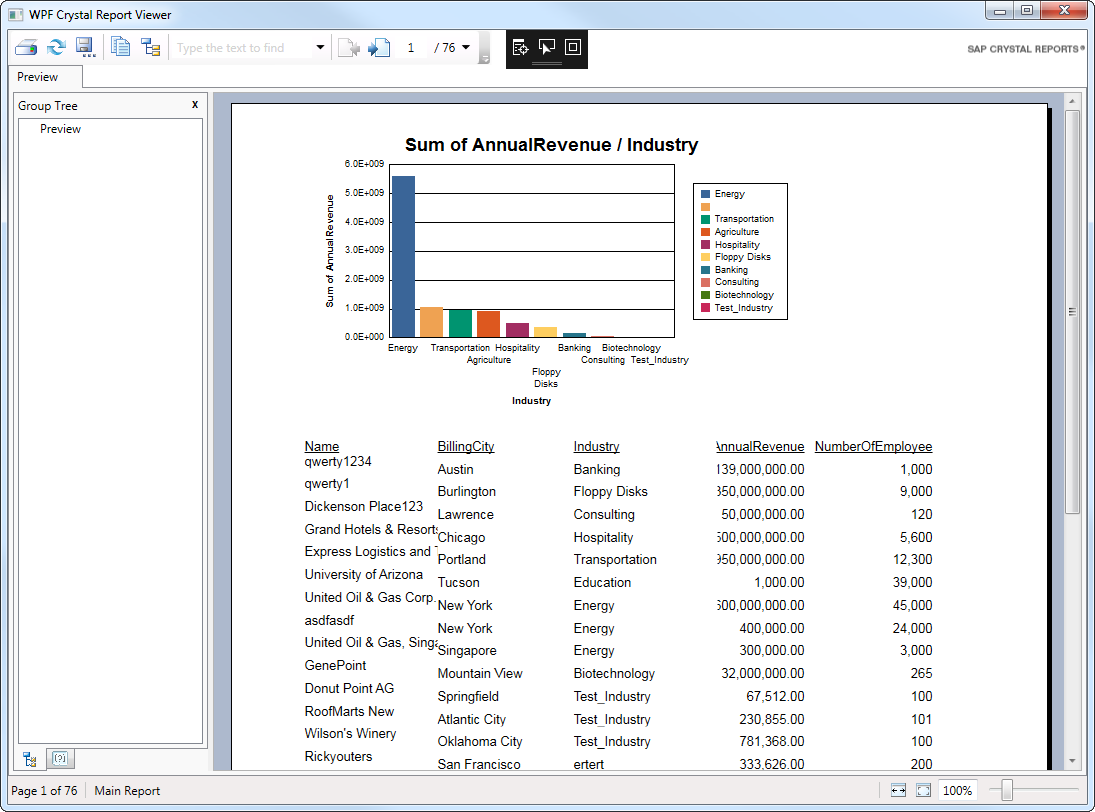Screen dimensions: 1095x812
Task: Click the Print report icon
Action: click(26, 48)
